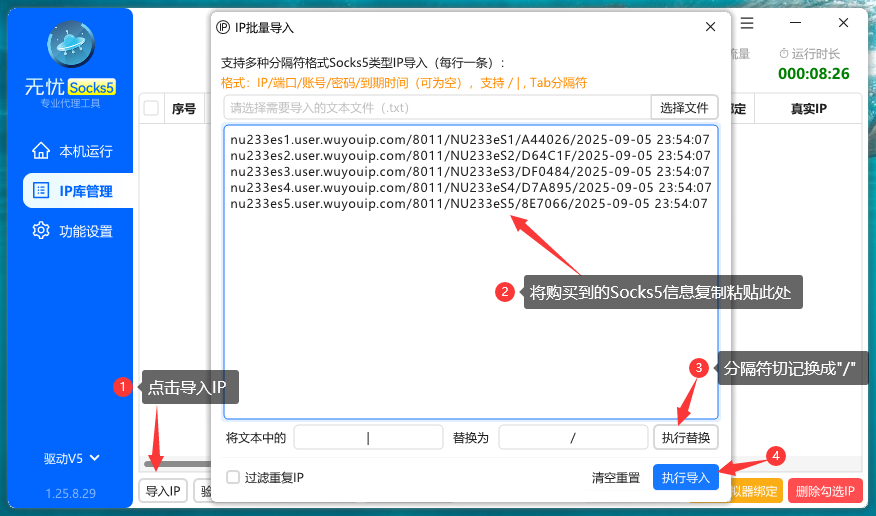This screenshot has height=516, width=876.
Task: Expand the 驱动V5 dropdown
Action: click(72, 458)
